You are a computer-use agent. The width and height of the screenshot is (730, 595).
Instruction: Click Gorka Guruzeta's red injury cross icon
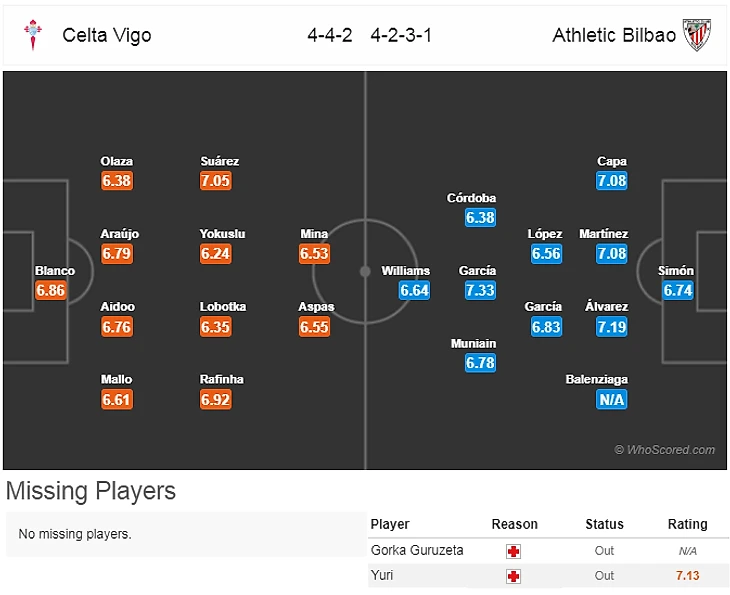514,551
